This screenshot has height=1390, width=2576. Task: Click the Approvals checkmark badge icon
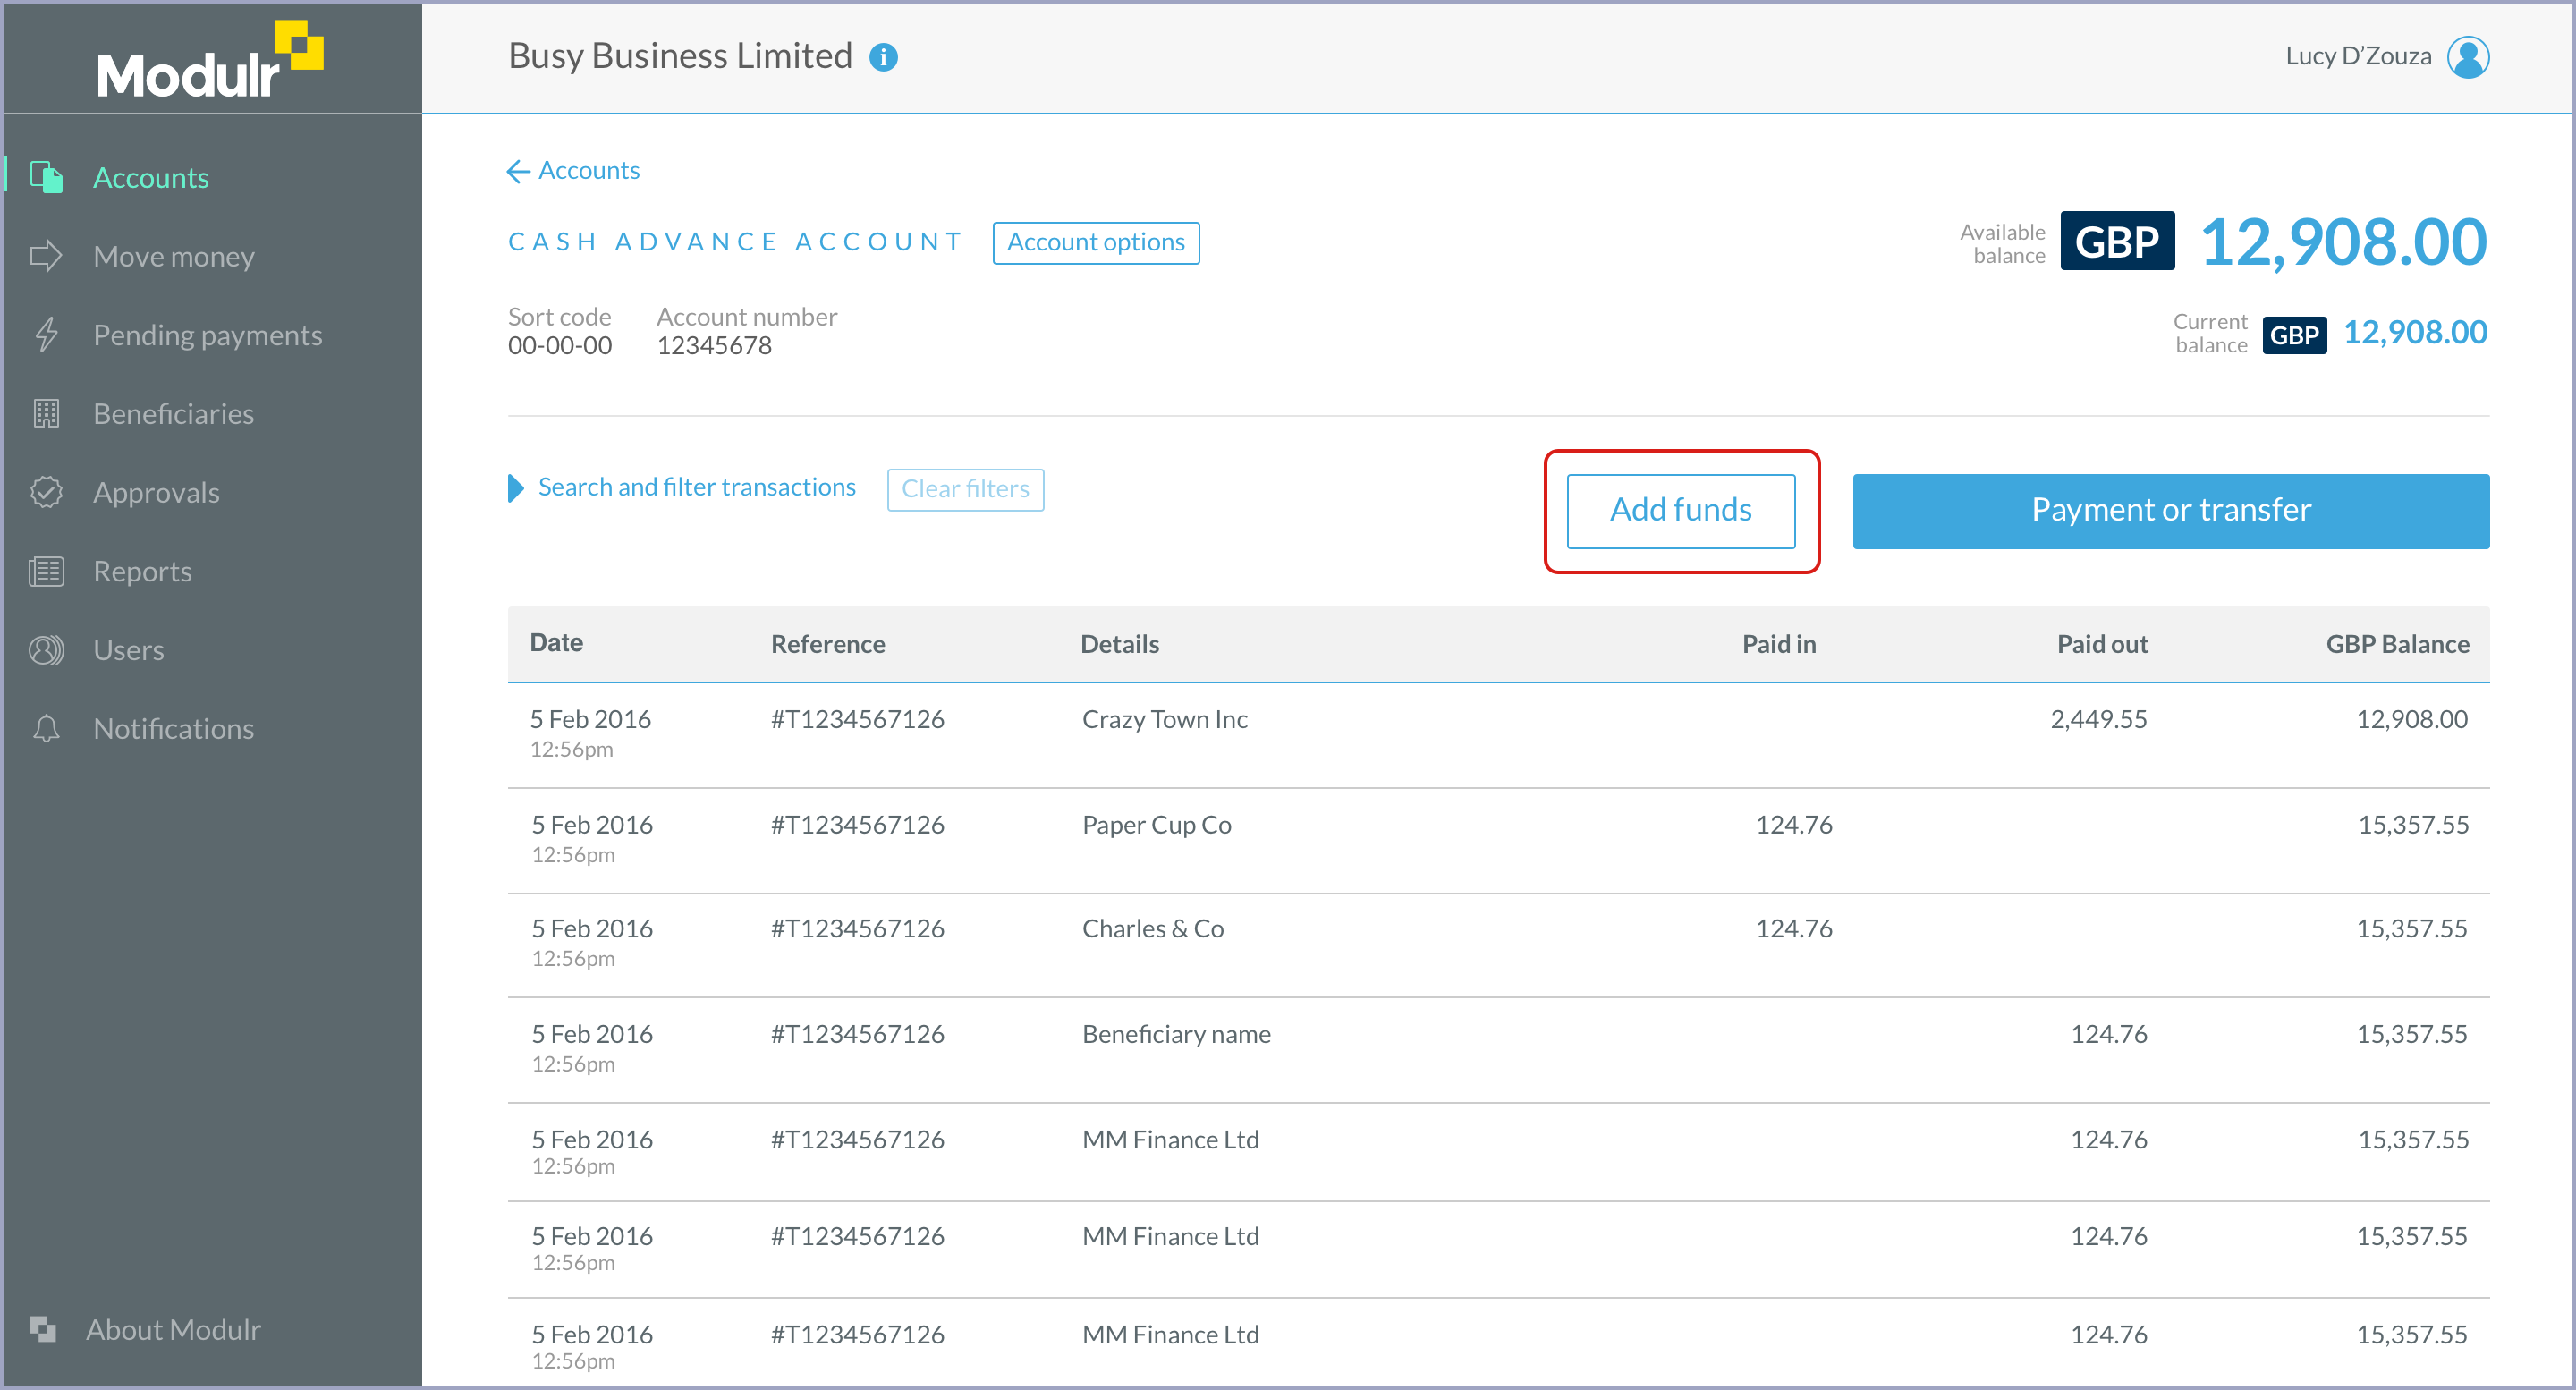(46, 492)
